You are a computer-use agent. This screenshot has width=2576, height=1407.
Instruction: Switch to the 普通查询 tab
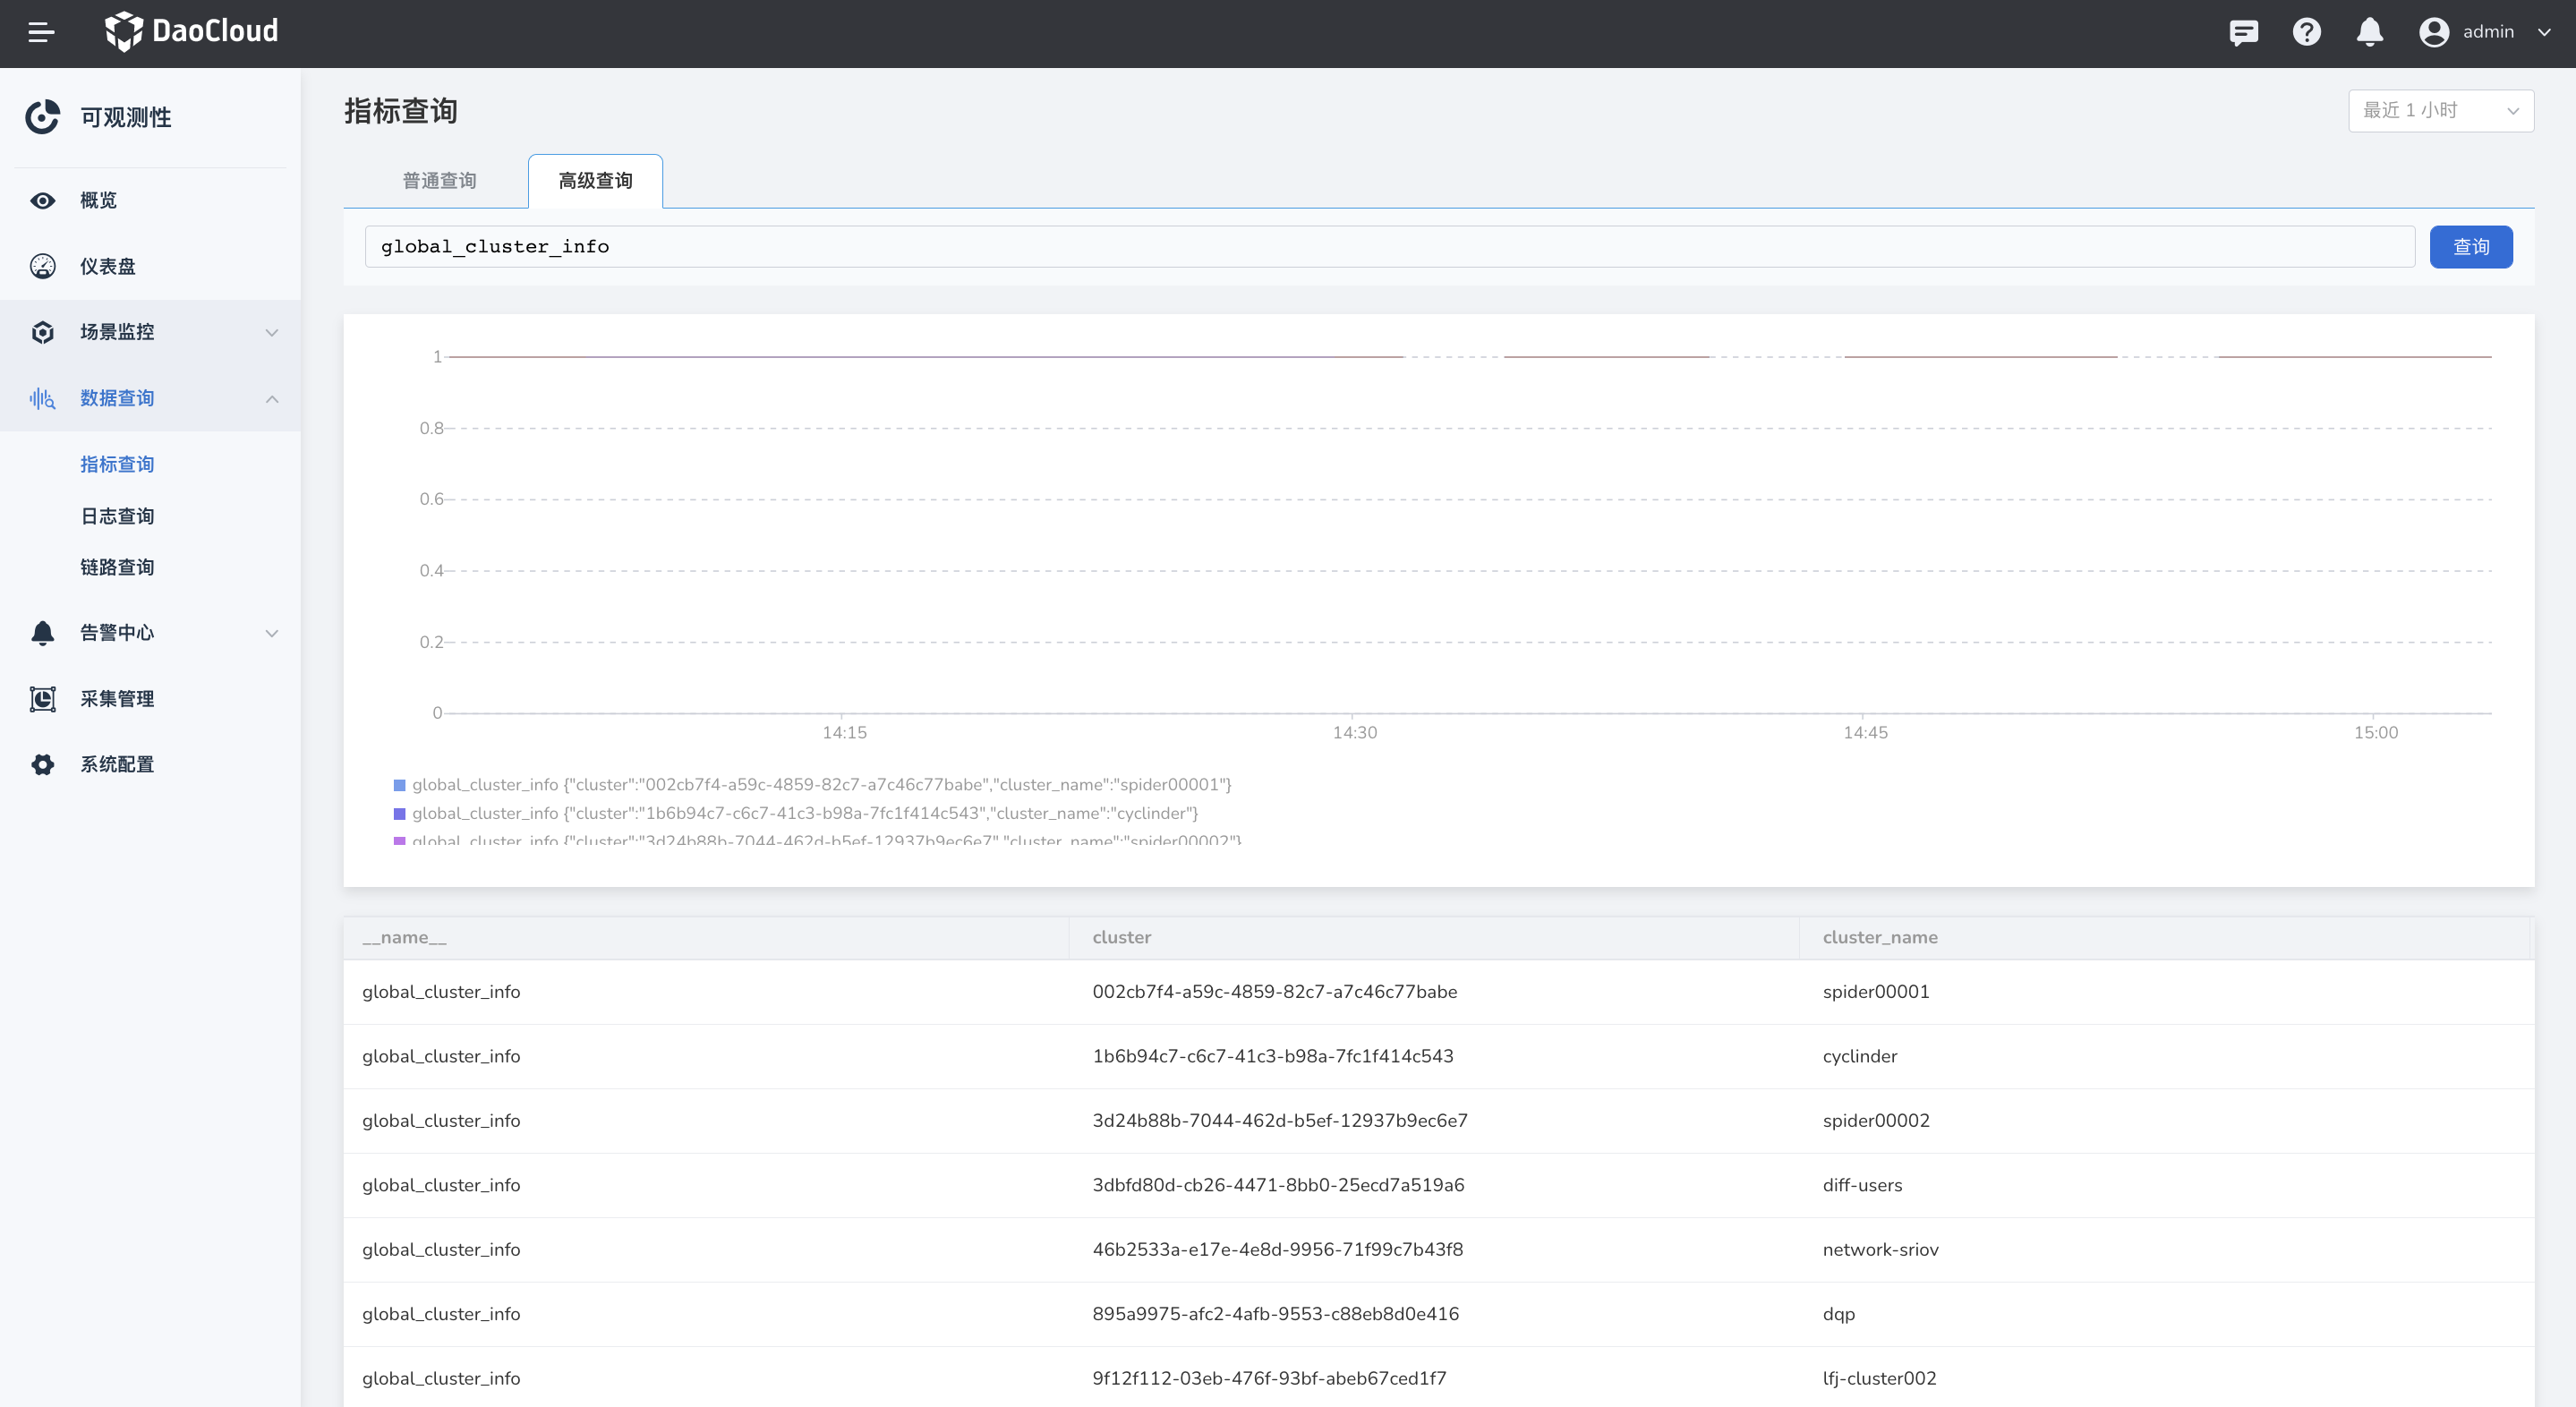[439, 181]
